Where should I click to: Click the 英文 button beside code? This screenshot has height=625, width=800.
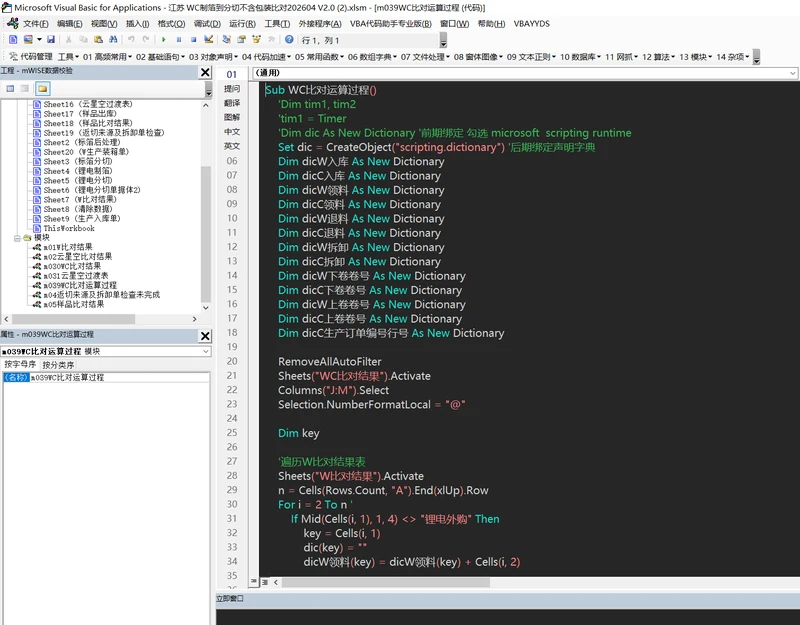pyautogui.click(x=232, y=146)
